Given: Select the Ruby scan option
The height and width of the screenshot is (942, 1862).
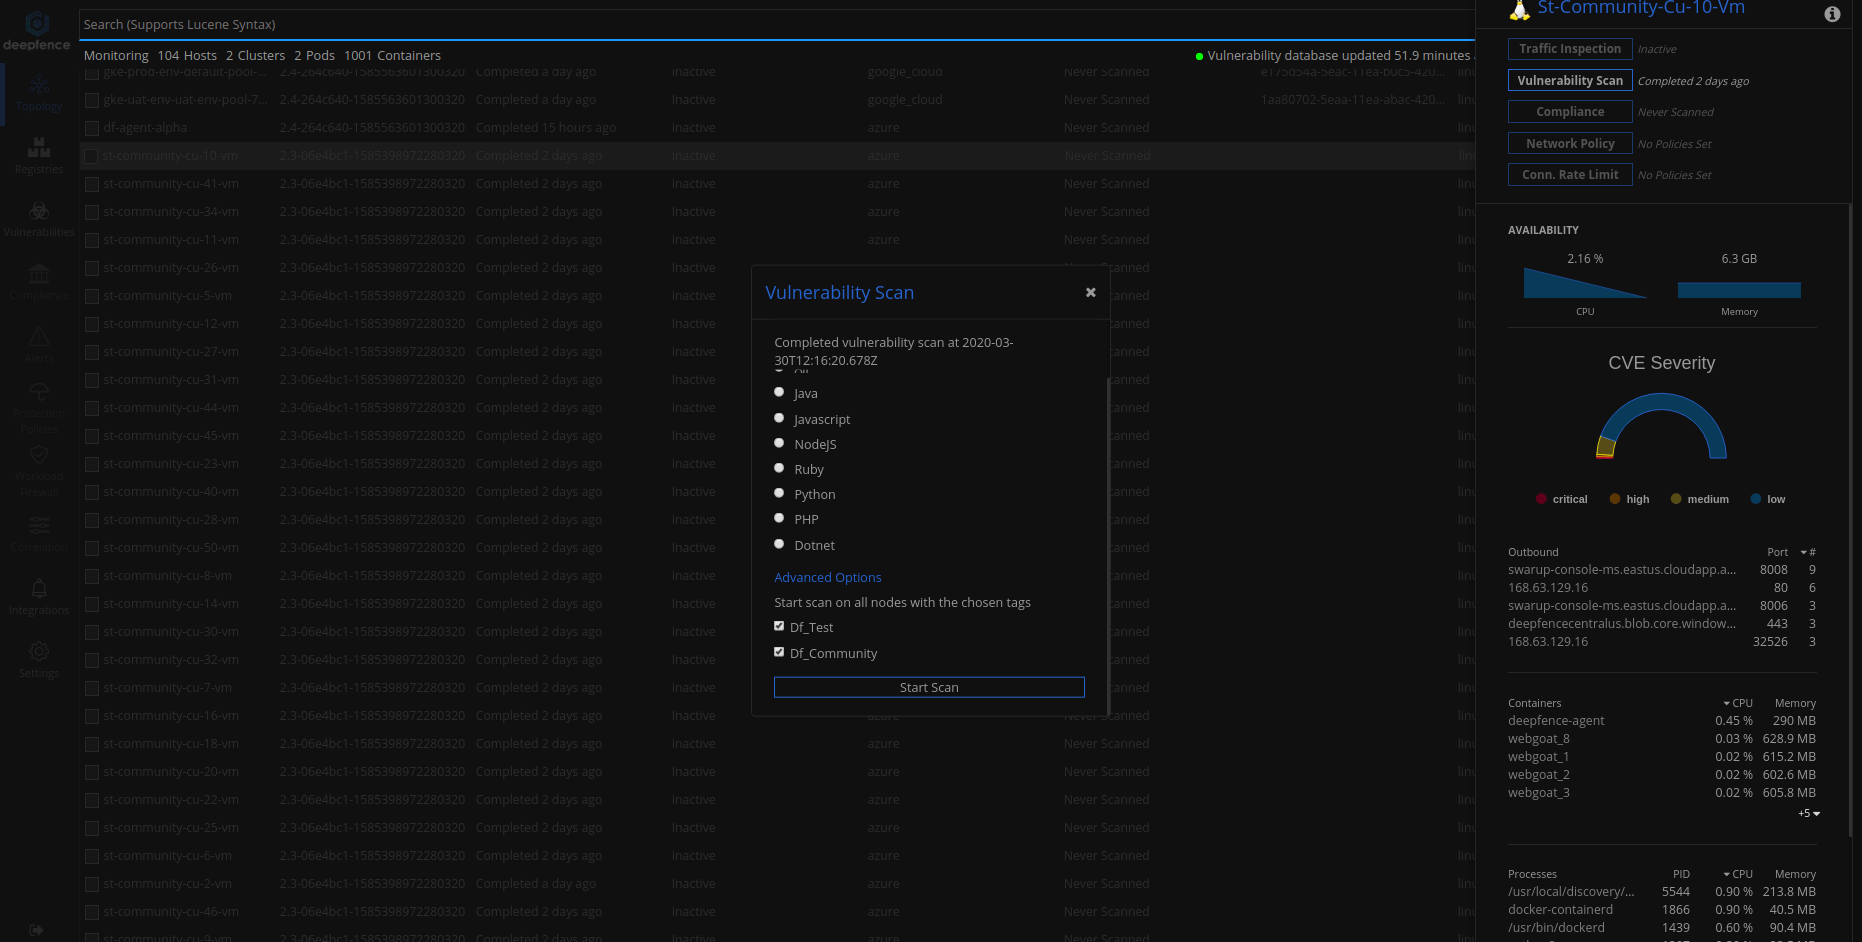Looking at the screenshot, I should click(x=779, y=468).
